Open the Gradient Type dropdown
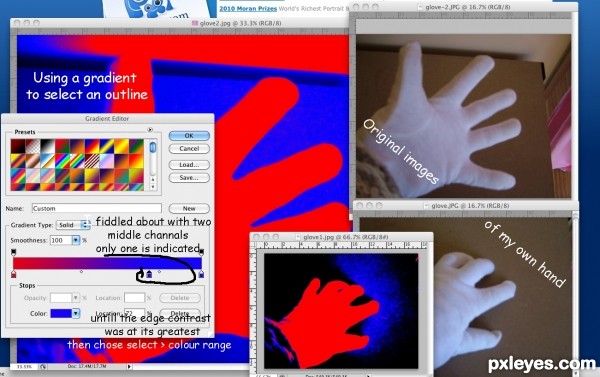 point(73,225)
